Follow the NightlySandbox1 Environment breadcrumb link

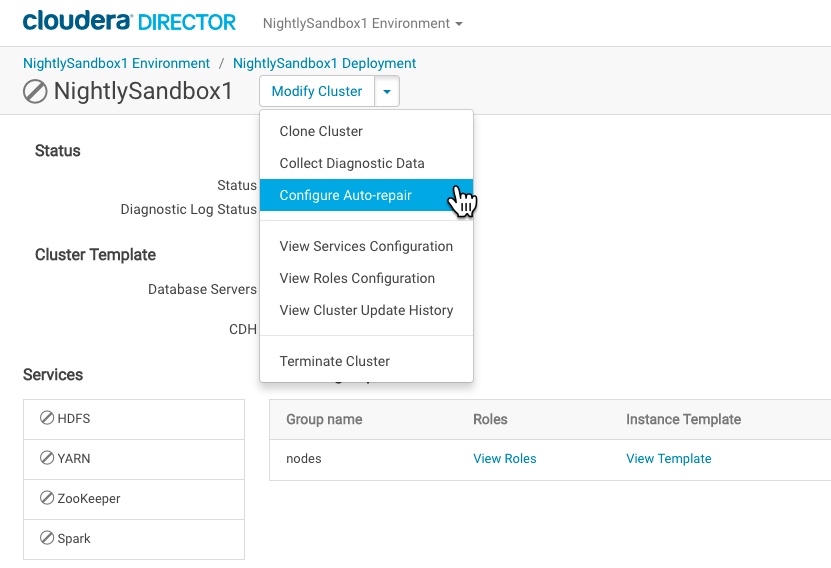tap(116, 63)
